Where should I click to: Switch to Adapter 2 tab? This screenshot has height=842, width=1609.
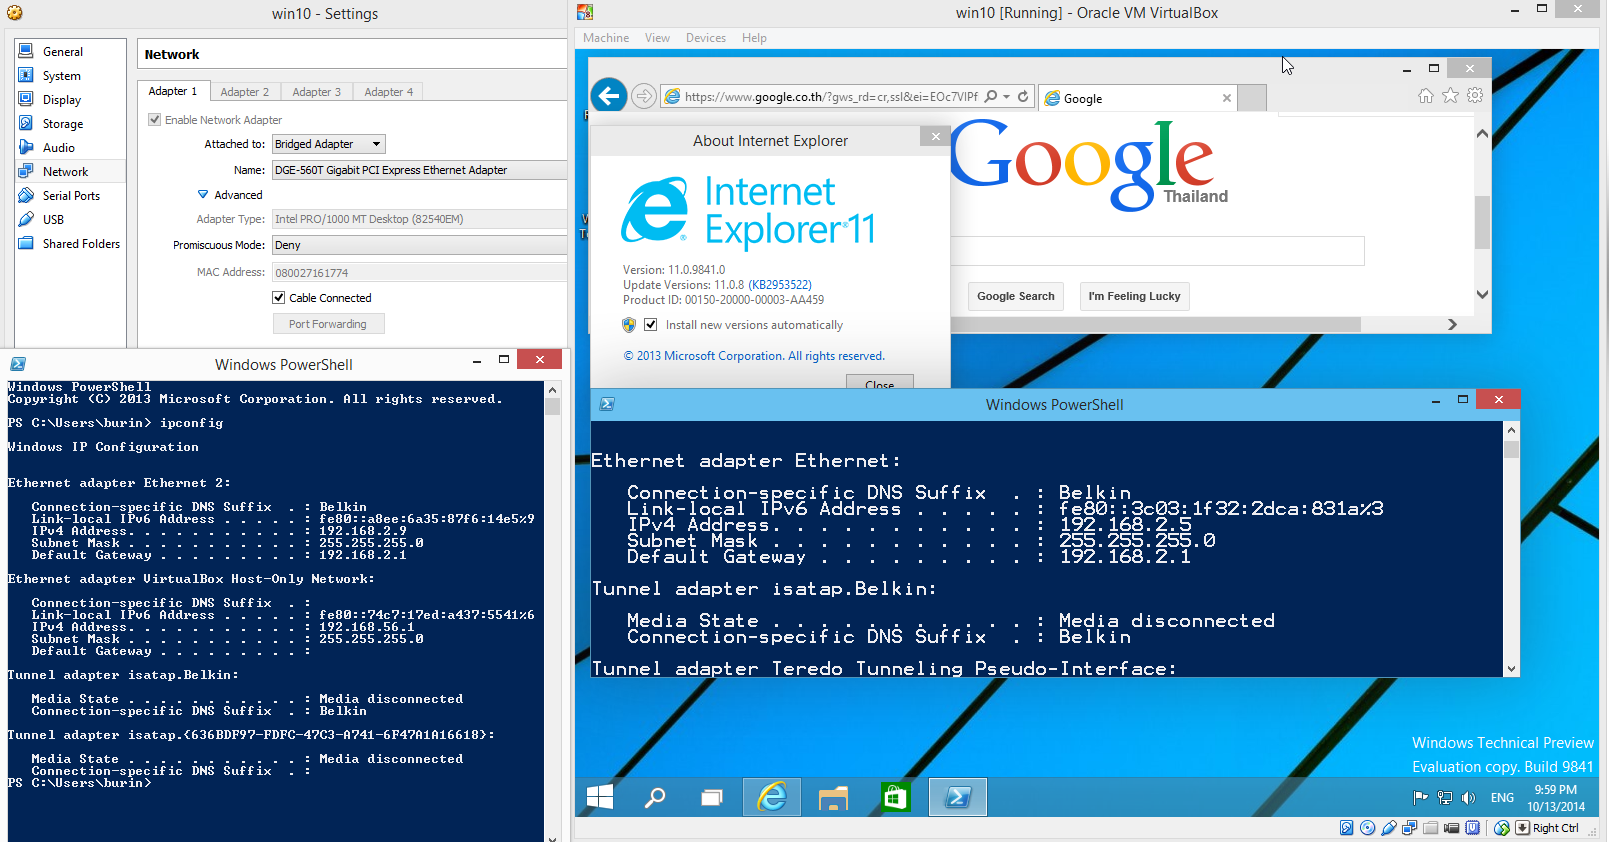tap(245, 92)
